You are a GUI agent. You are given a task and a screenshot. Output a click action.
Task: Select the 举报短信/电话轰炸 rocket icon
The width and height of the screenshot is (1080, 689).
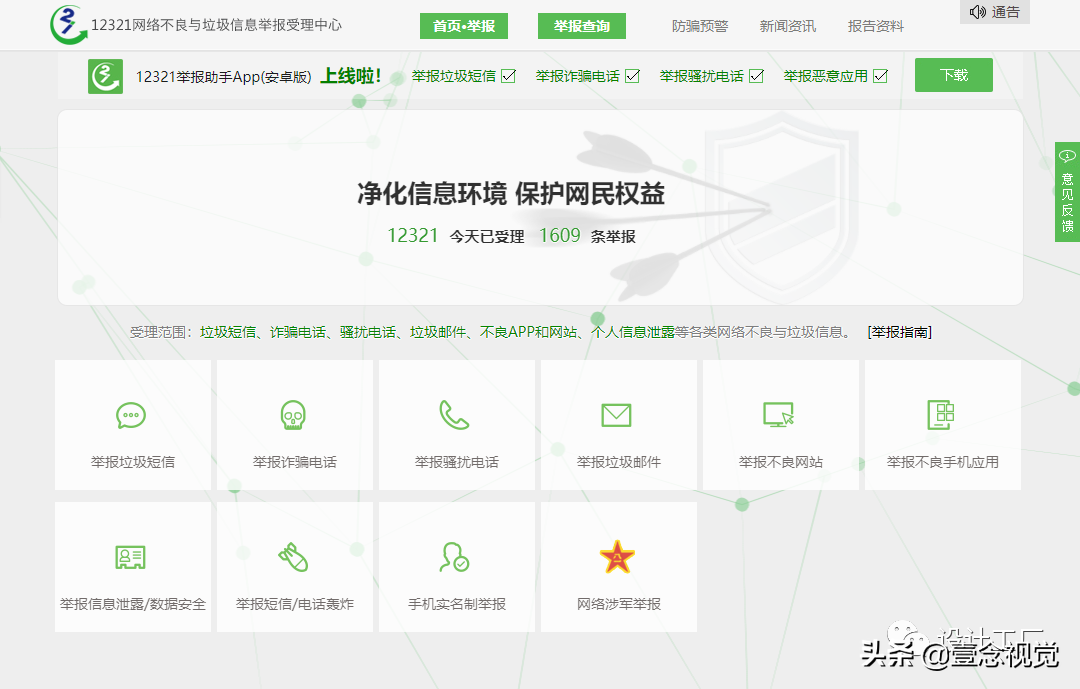pos(294,556)
